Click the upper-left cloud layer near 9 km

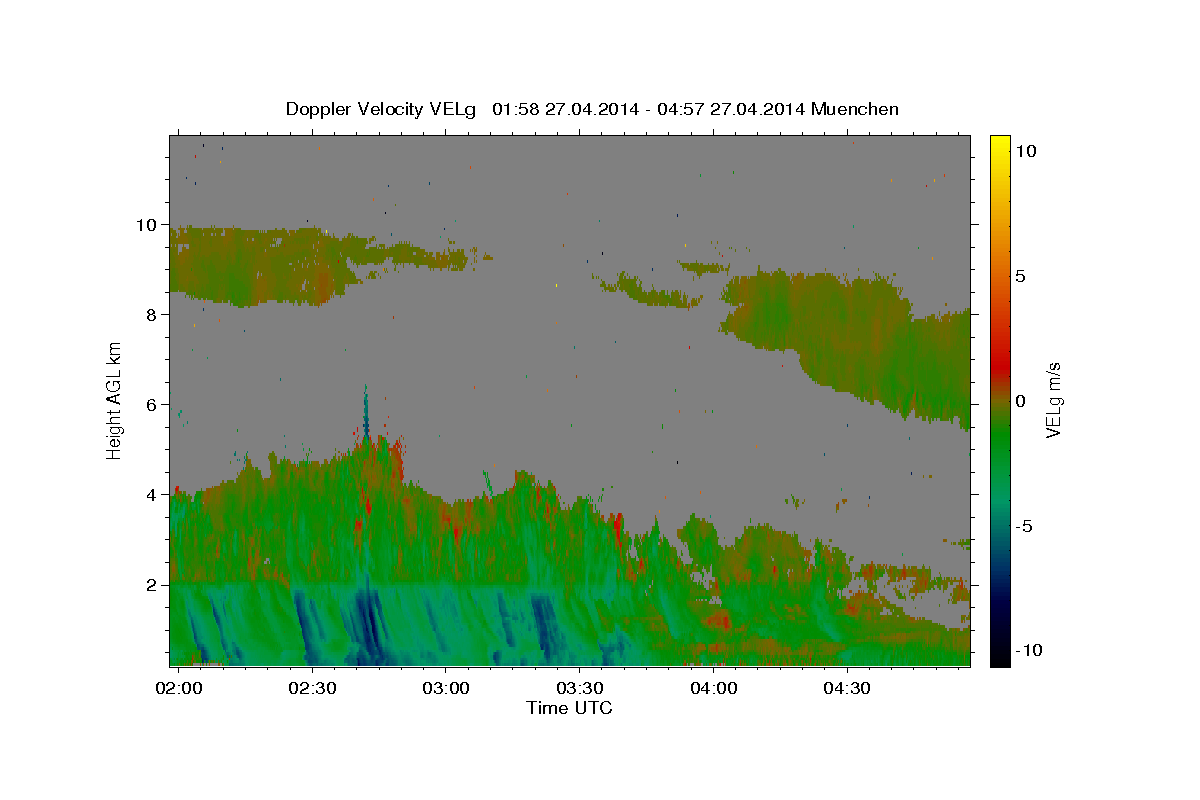[260, 265]
